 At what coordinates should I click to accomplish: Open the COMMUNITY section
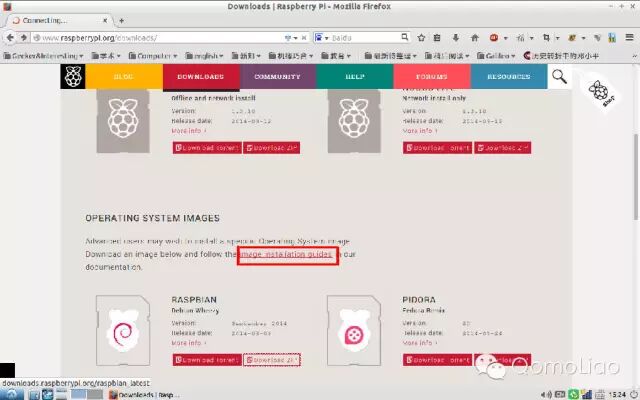(278, 76)
